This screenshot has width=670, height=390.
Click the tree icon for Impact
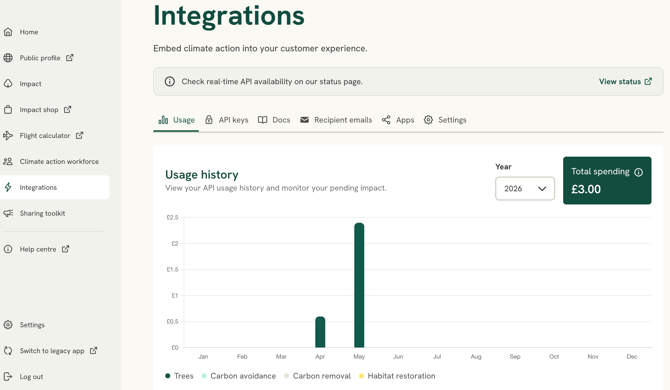coord(8,84)
